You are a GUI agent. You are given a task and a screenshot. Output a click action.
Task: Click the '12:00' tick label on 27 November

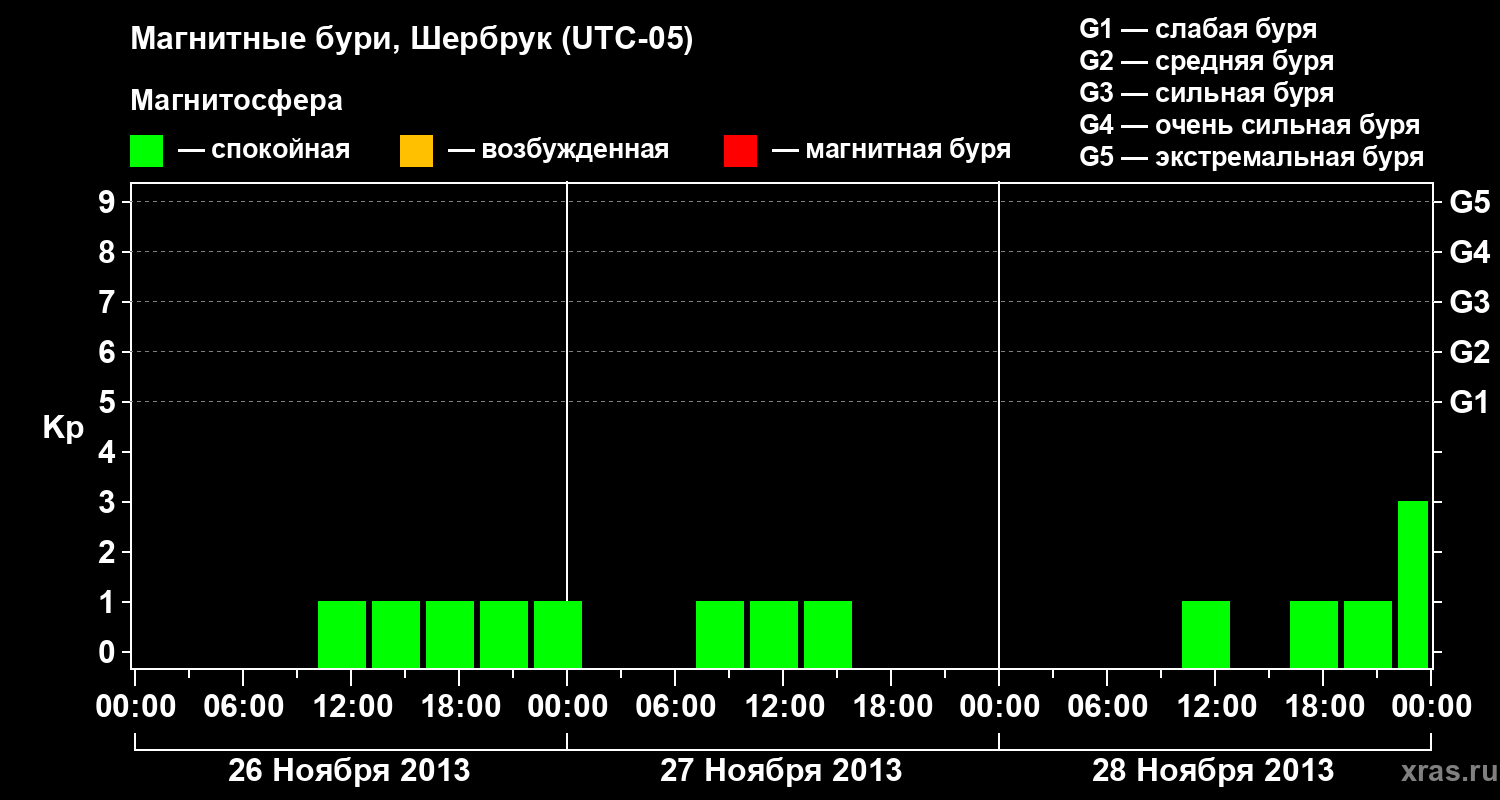pyautogui.click(x=783, y=707)
